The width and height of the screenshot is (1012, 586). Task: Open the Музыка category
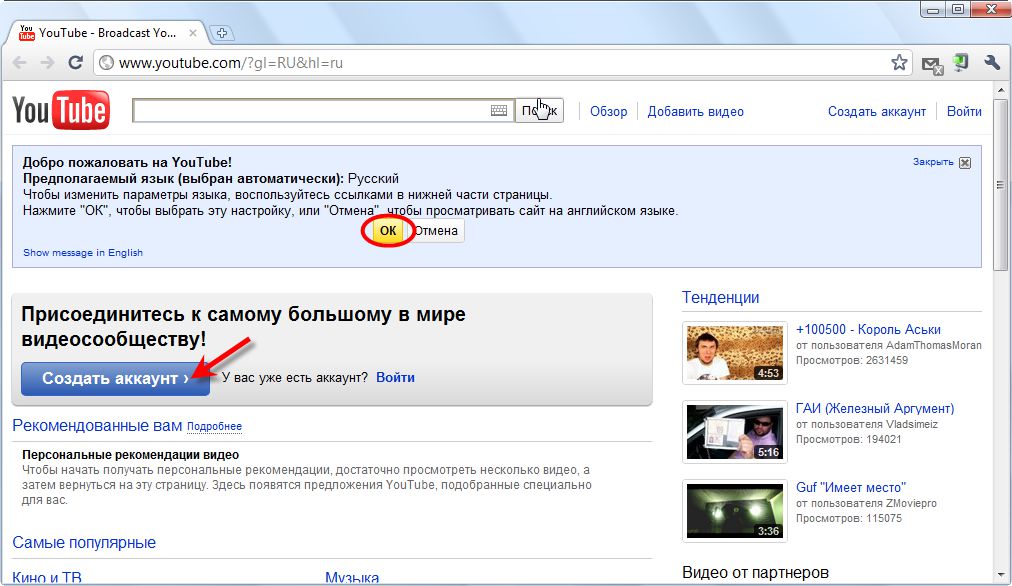pos(352,578)
